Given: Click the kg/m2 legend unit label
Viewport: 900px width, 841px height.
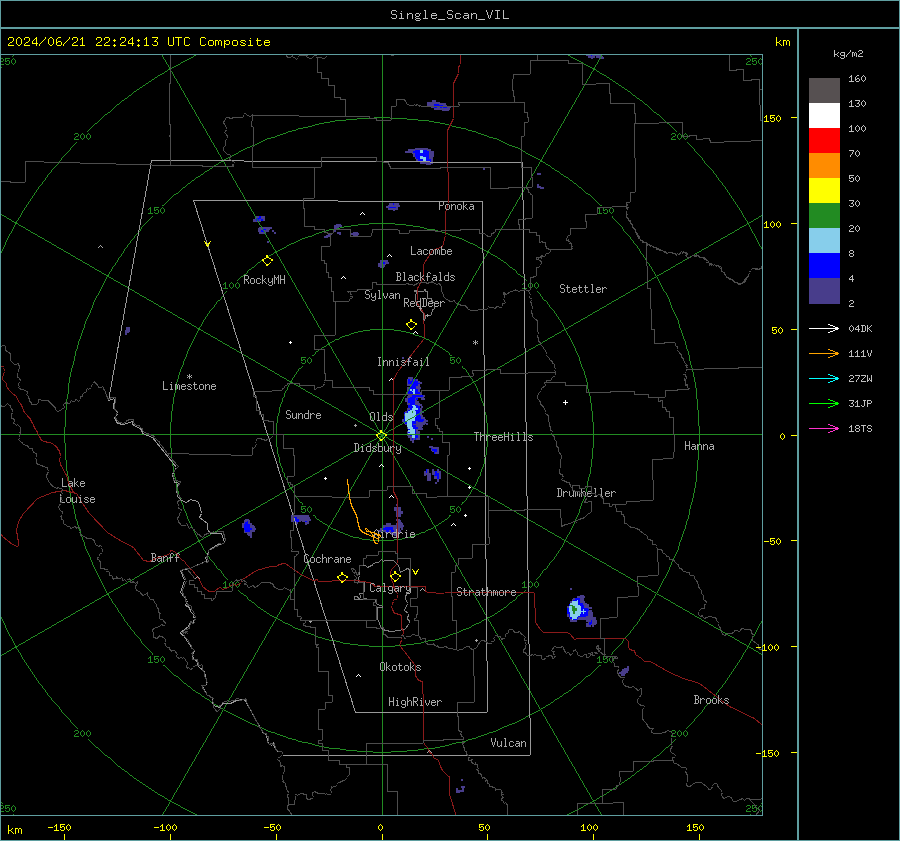Looking at the screenshot, I should (x=848, y=54).
